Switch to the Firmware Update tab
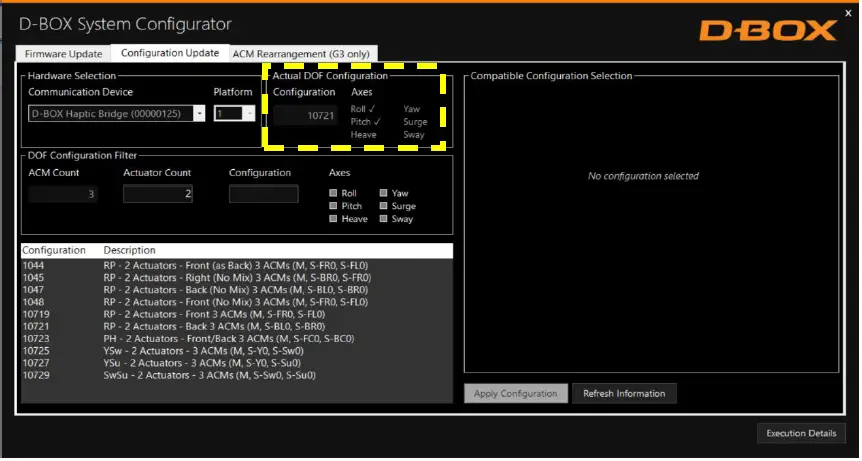This screenshot has height=461, width=862. click(x=63, y=54)
